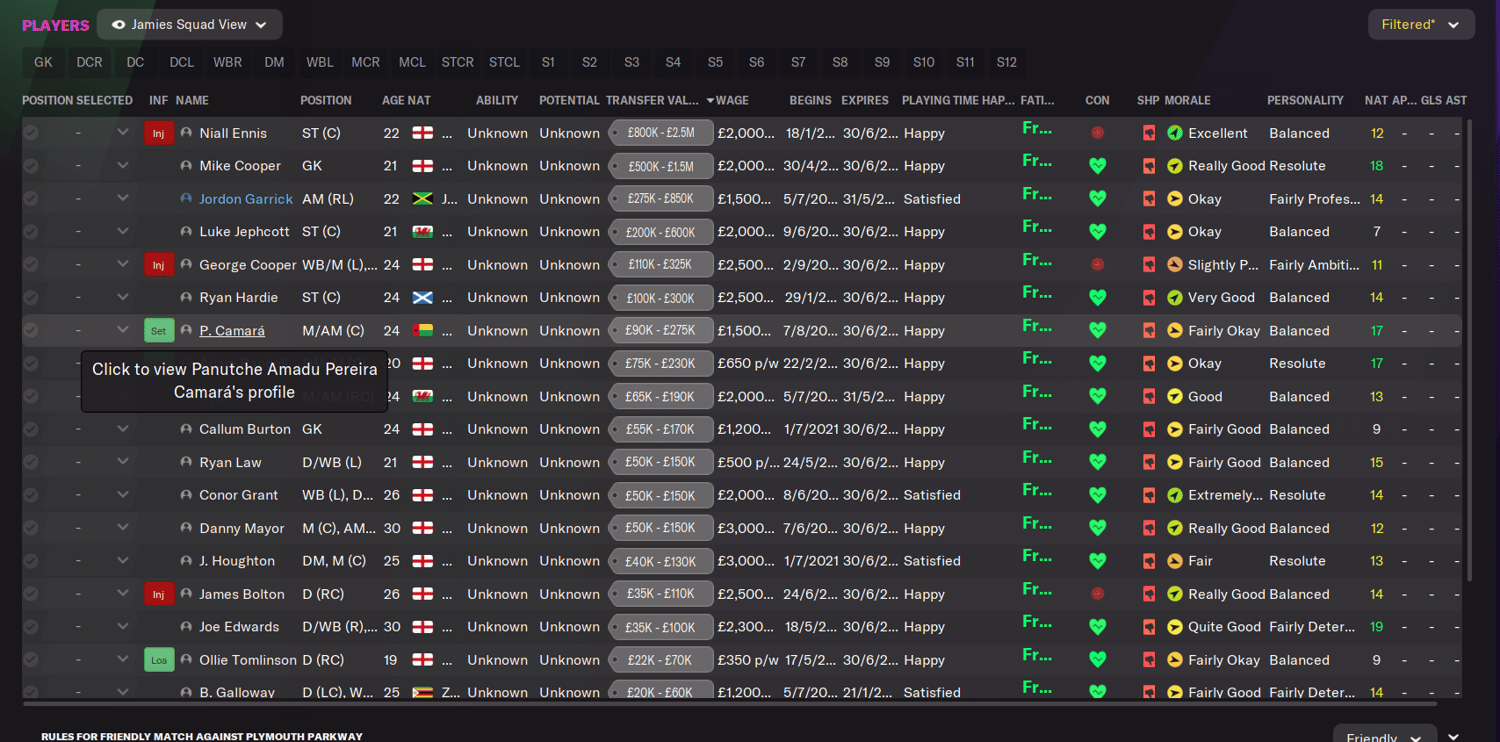Click the person icon beside Conor Grant
This screenshot has height=742, width=1500.
coord(186,495)
